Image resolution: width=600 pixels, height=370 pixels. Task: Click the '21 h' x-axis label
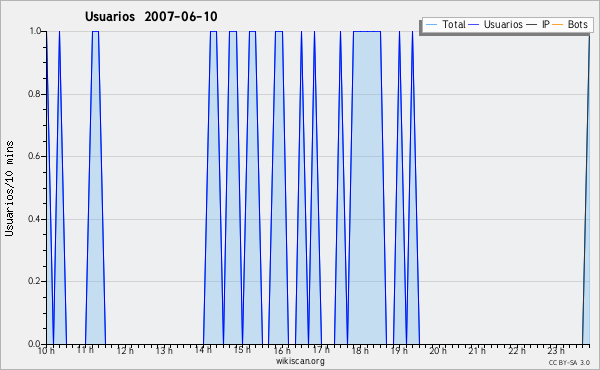pyautogui.click(x=477, y=350)
